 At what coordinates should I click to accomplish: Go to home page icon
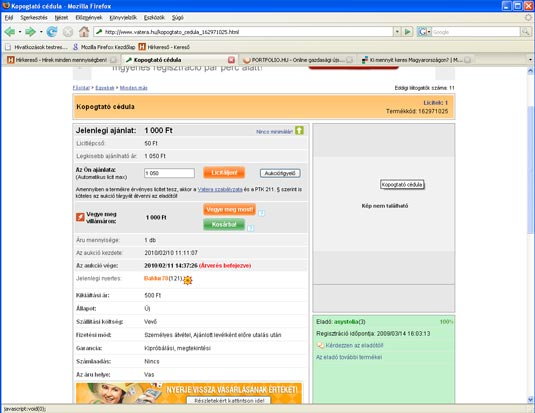coord(84,32)
